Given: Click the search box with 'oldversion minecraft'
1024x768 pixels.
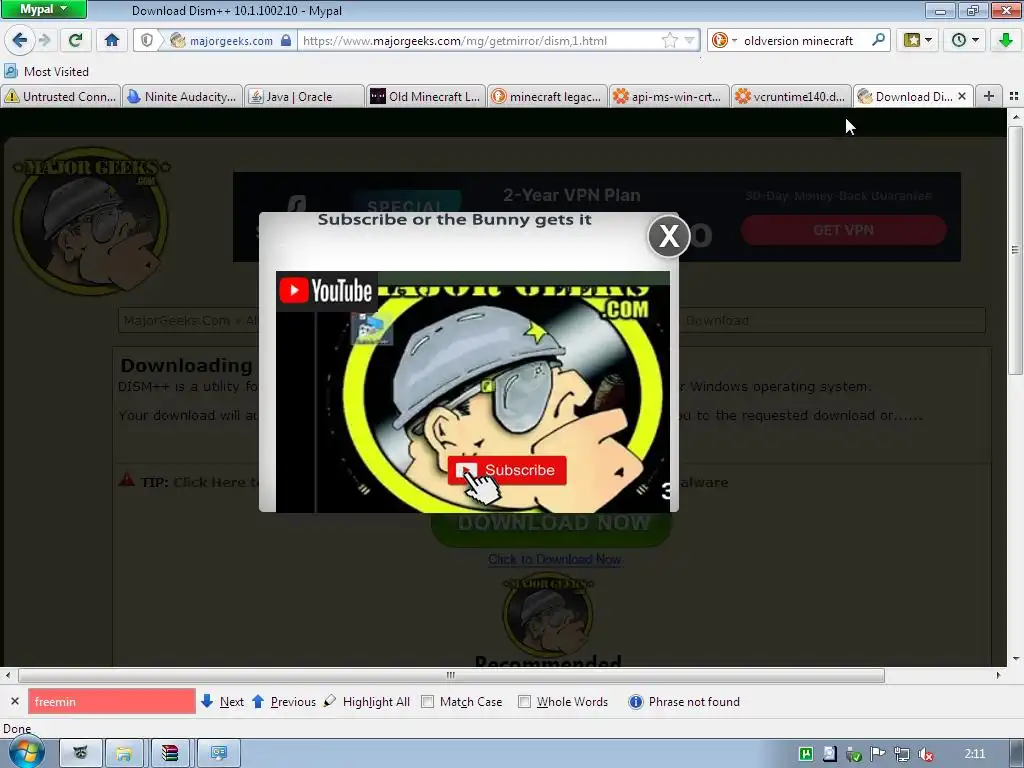Looking at the screenshot, I should [x=799, y=40].
